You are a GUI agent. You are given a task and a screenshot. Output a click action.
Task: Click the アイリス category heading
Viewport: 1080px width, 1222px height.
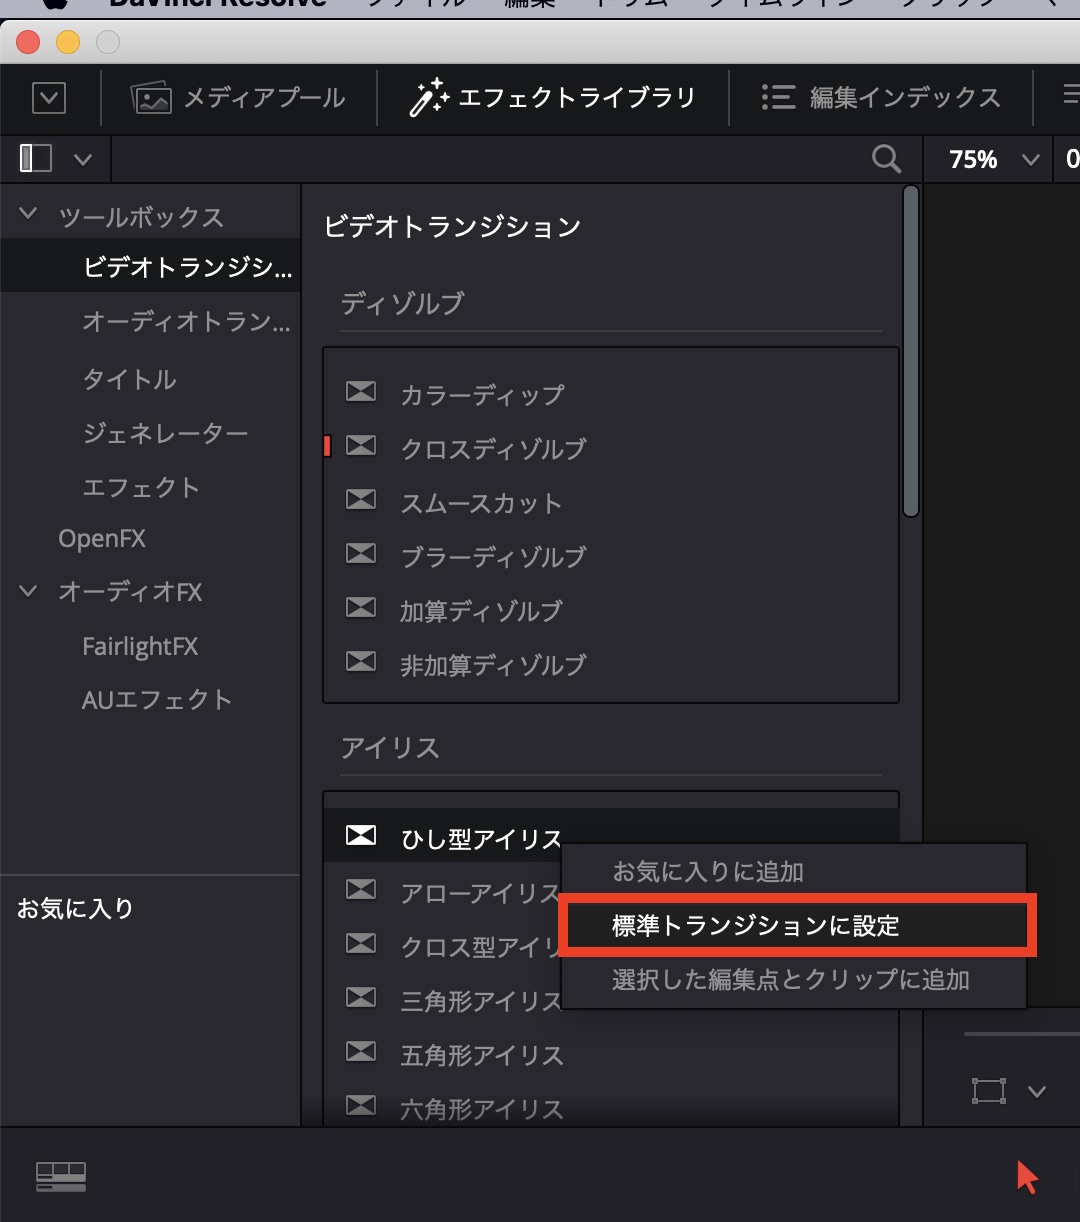[390, 748]
